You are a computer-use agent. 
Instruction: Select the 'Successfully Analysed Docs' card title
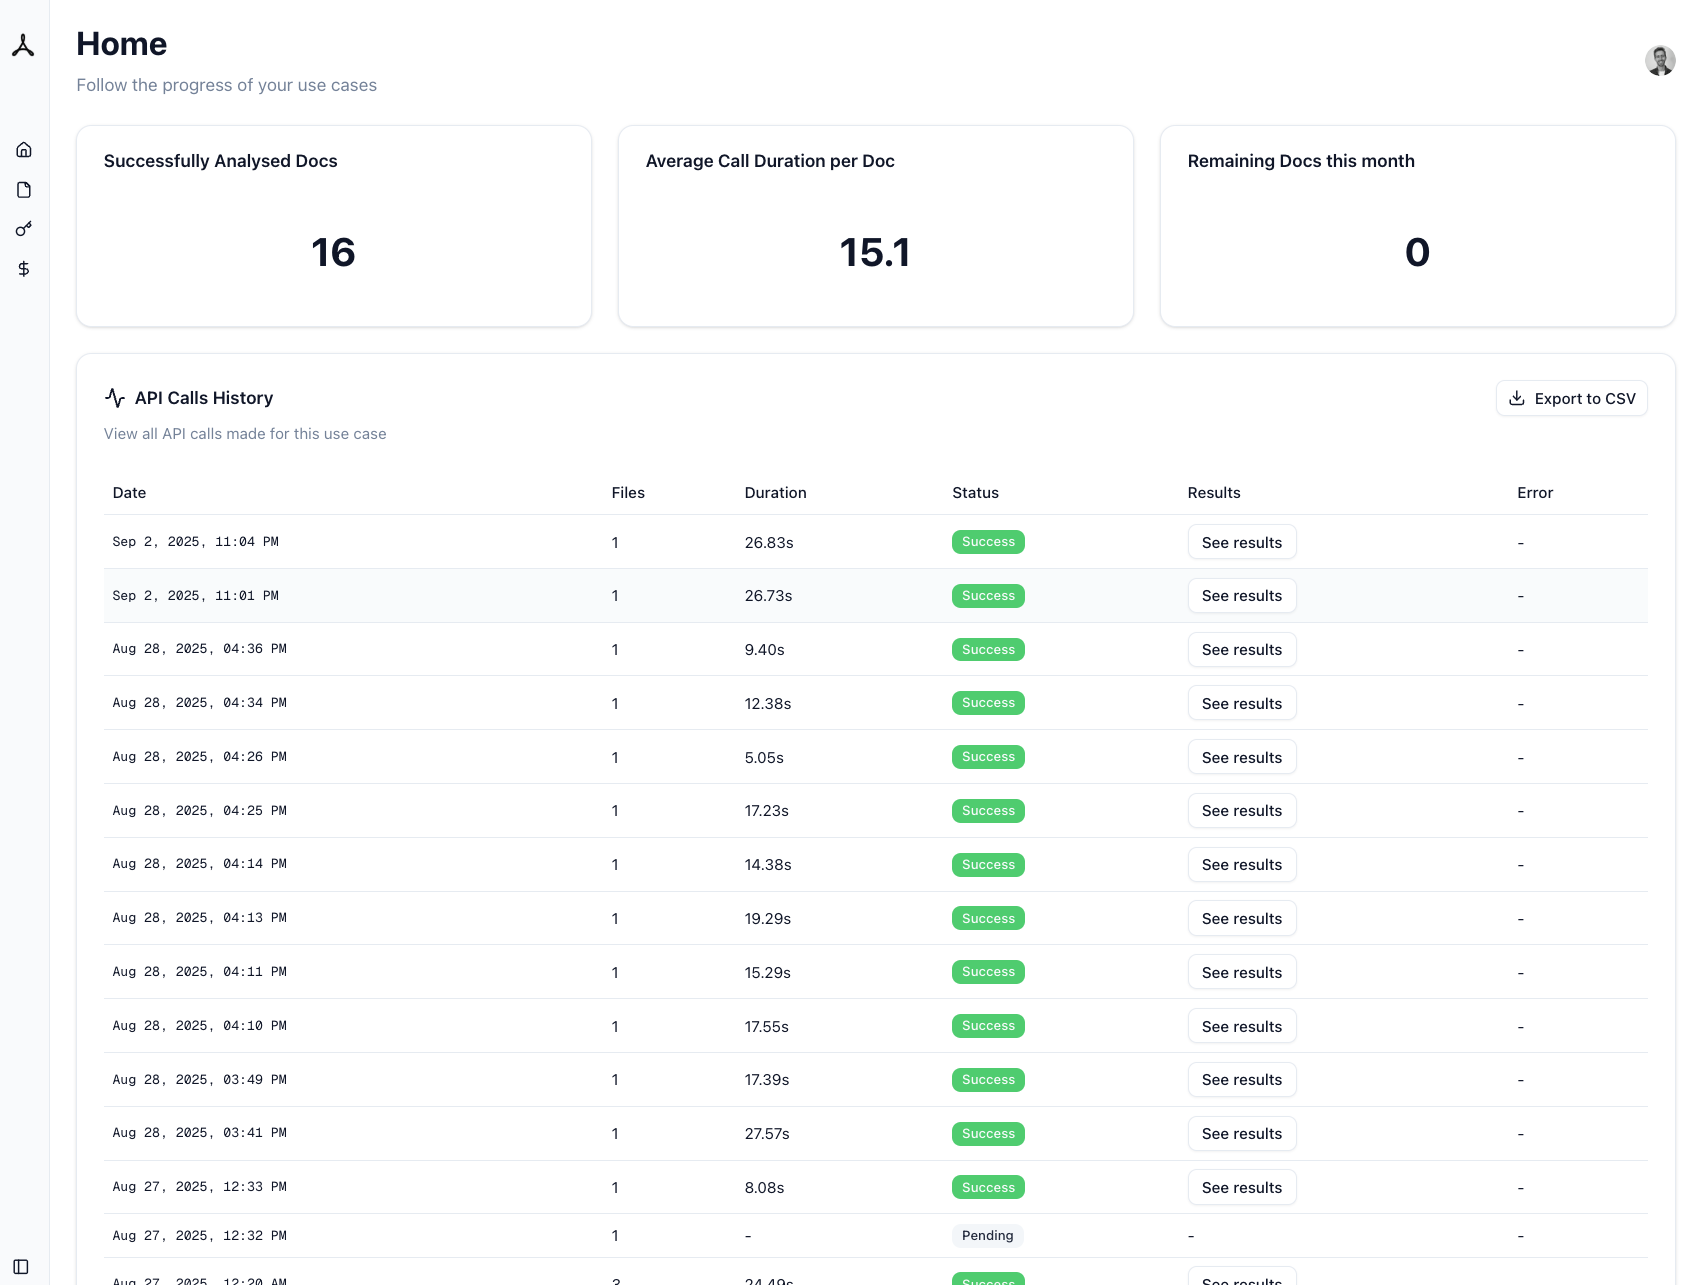click(221, 161)
